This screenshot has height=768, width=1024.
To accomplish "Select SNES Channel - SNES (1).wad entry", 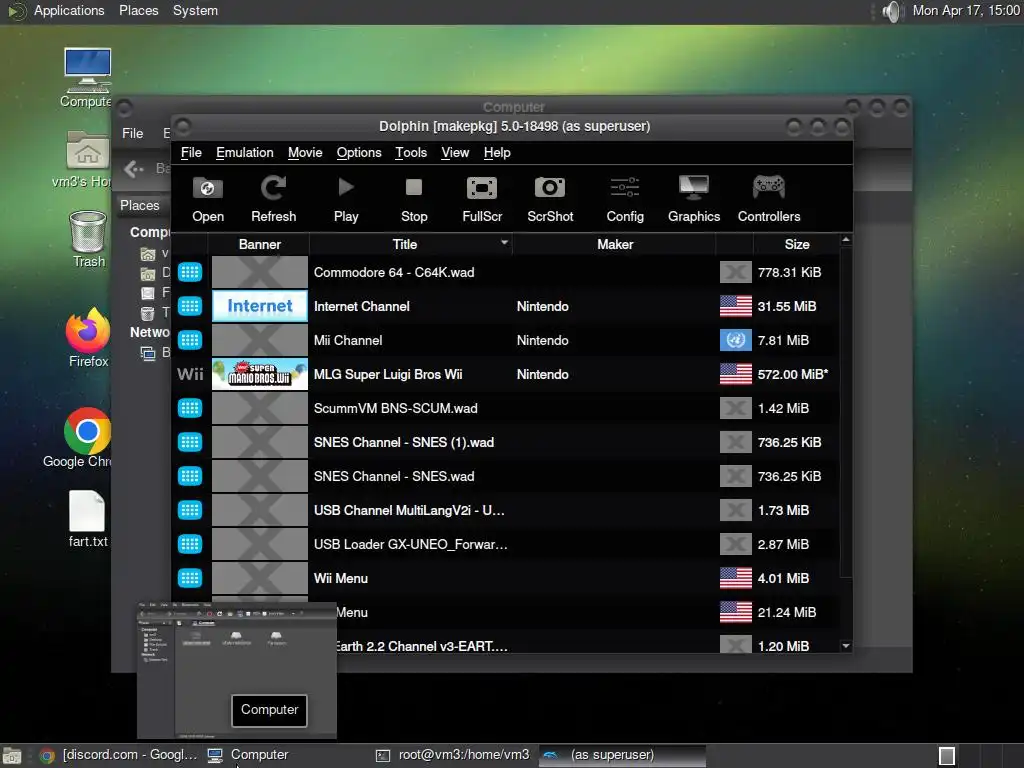I will [x=404, y=442].
